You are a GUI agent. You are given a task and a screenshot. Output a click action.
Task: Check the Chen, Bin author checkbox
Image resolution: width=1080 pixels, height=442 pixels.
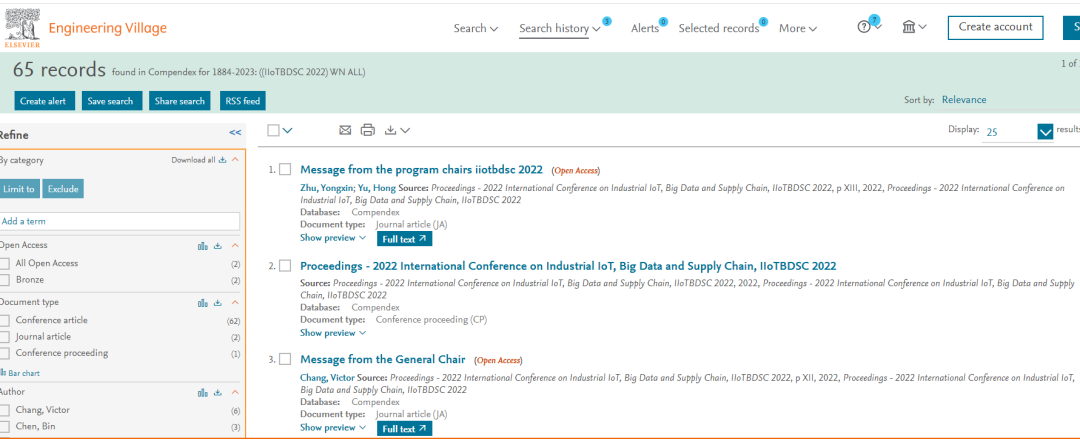tap(5, 426)
